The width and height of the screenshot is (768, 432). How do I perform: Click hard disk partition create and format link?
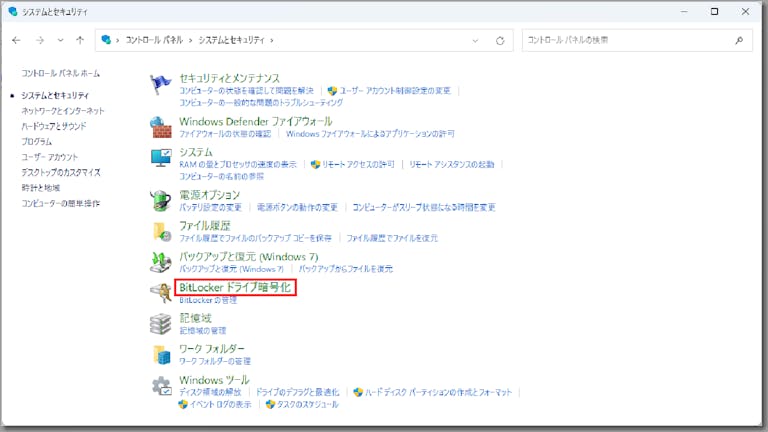point(438,392)
